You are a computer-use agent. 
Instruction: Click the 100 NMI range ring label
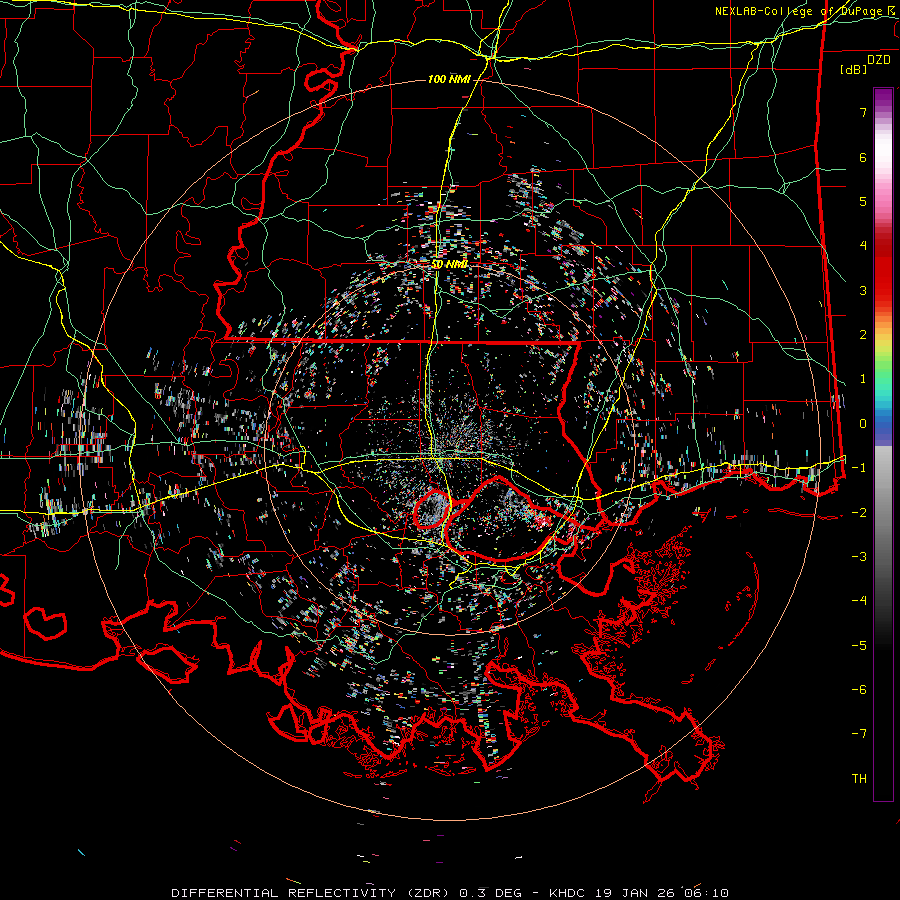(449, 79)
